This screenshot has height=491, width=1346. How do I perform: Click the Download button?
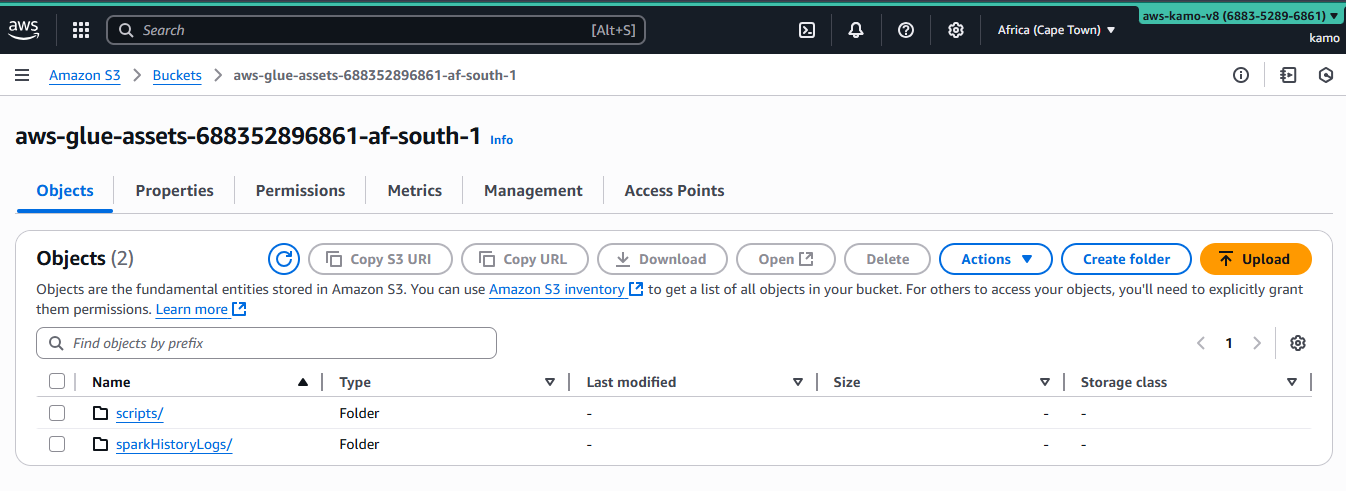click(662, 259)
